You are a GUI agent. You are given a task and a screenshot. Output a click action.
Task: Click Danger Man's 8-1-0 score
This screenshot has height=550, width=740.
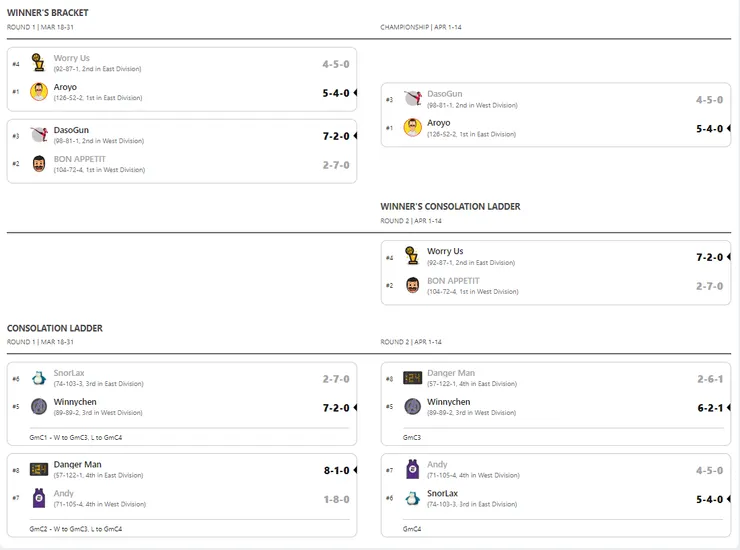point(336,470)
